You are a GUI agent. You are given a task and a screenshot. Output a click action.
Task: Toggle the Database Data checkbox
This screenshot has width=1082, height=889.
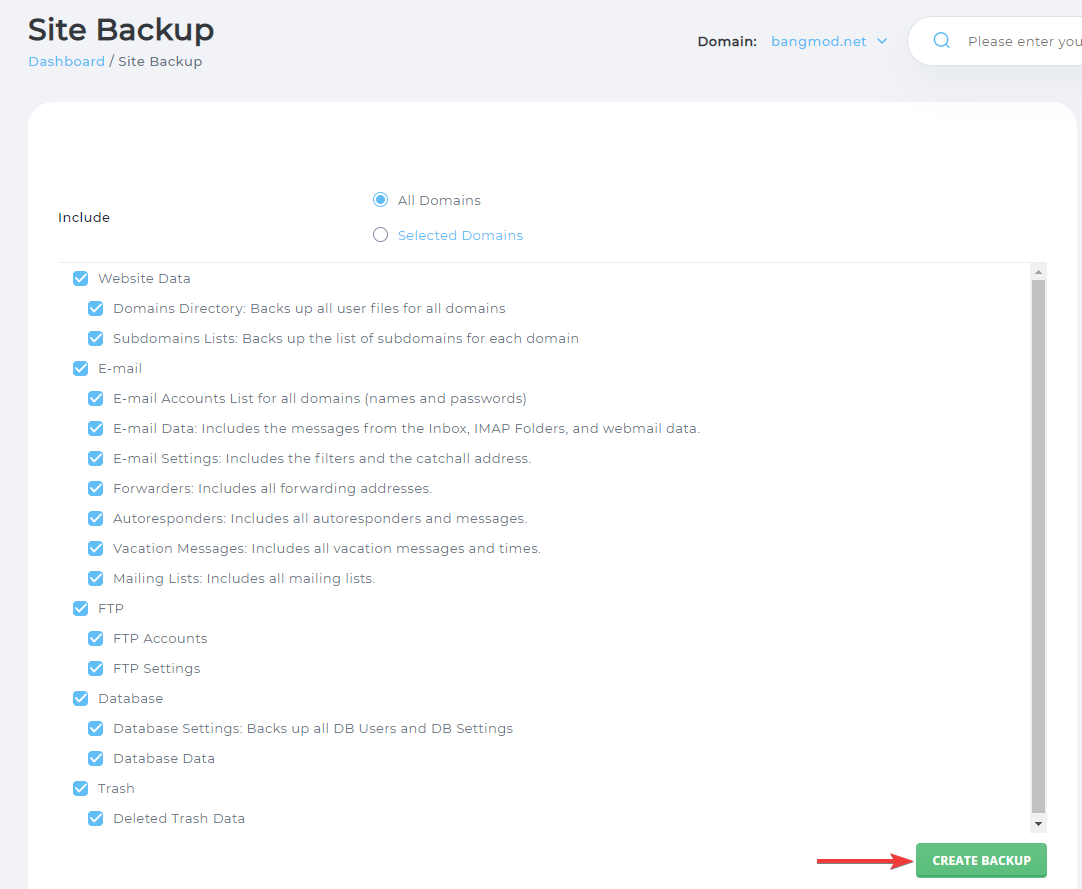click(x=96, y=759)
